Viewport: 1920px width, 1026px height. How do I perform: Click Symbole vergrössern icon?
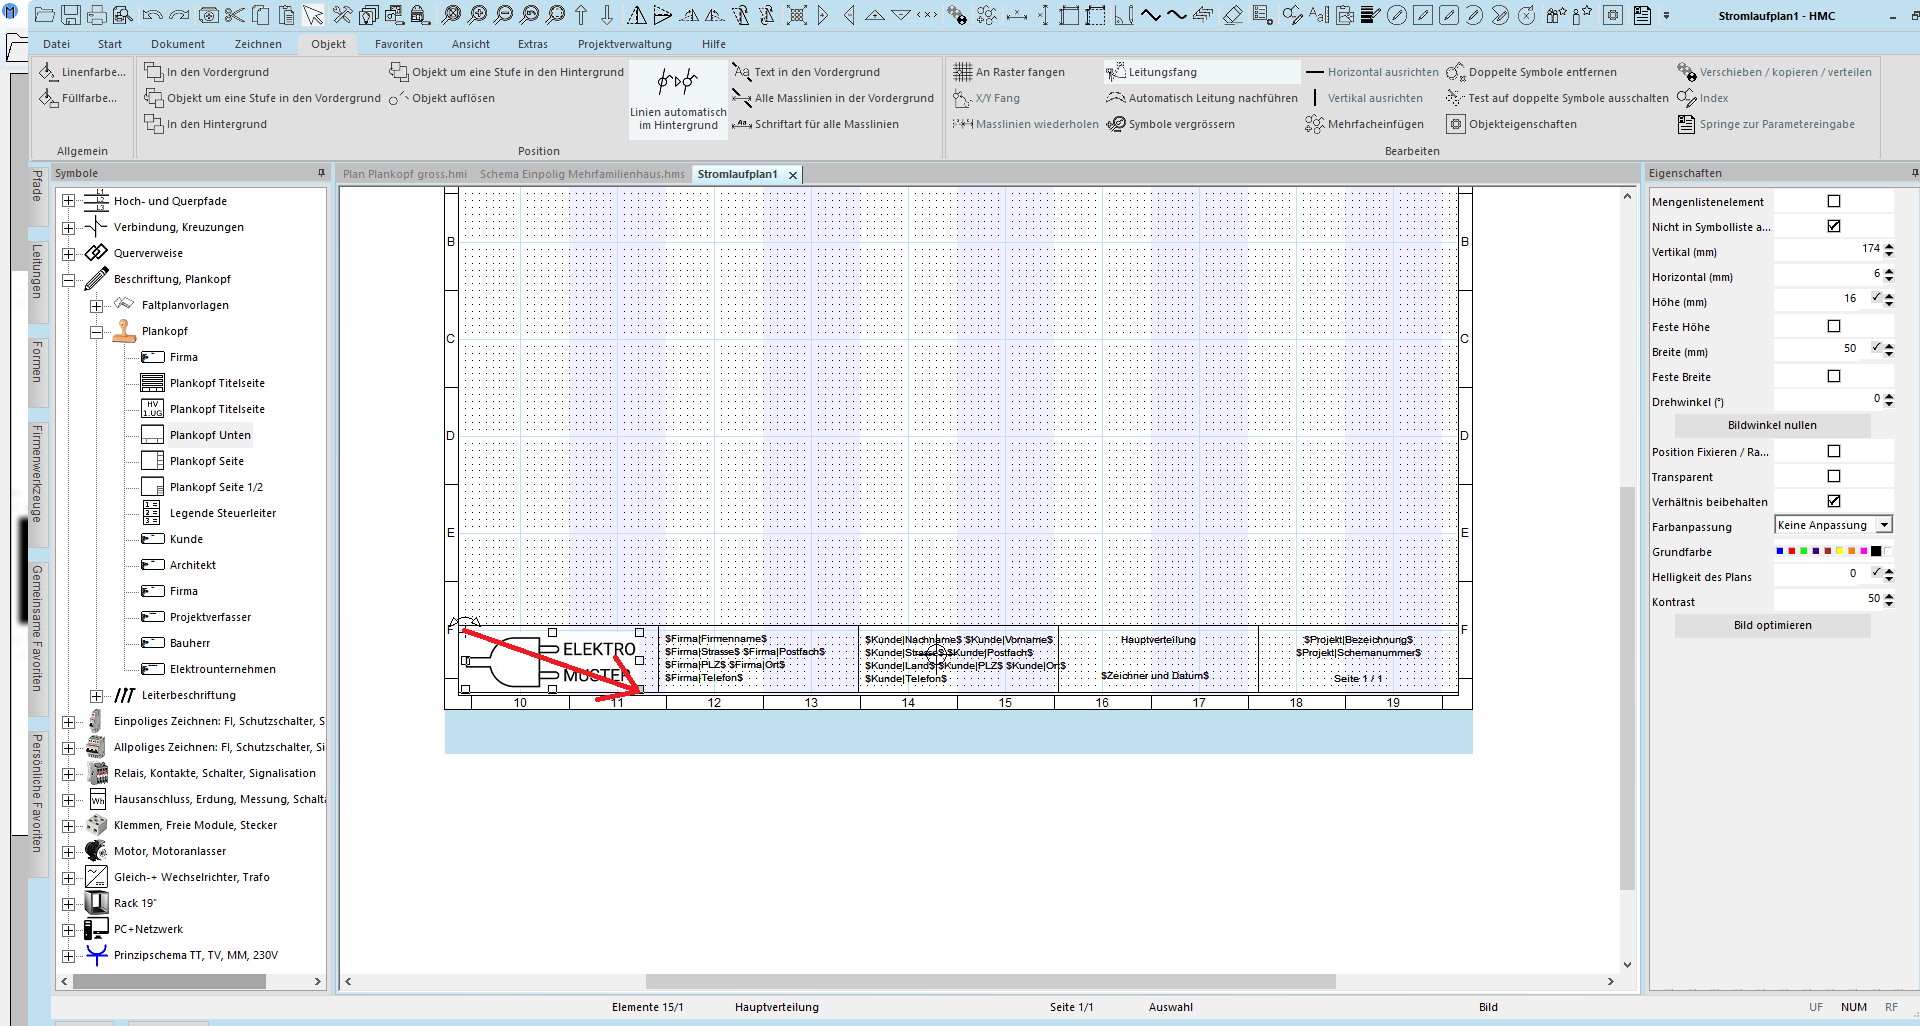click(1116, 124)
